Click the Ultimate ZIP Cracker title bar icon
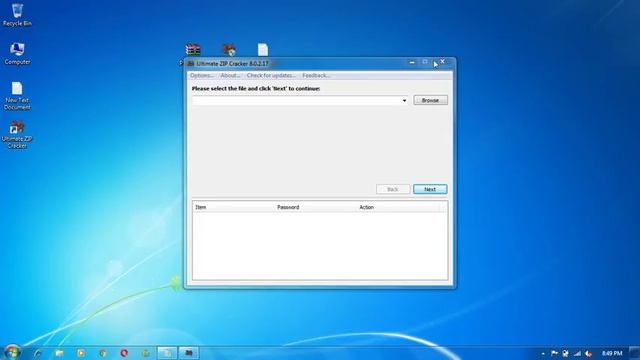This screenshot has width=640, height=360. coord(191,64)
